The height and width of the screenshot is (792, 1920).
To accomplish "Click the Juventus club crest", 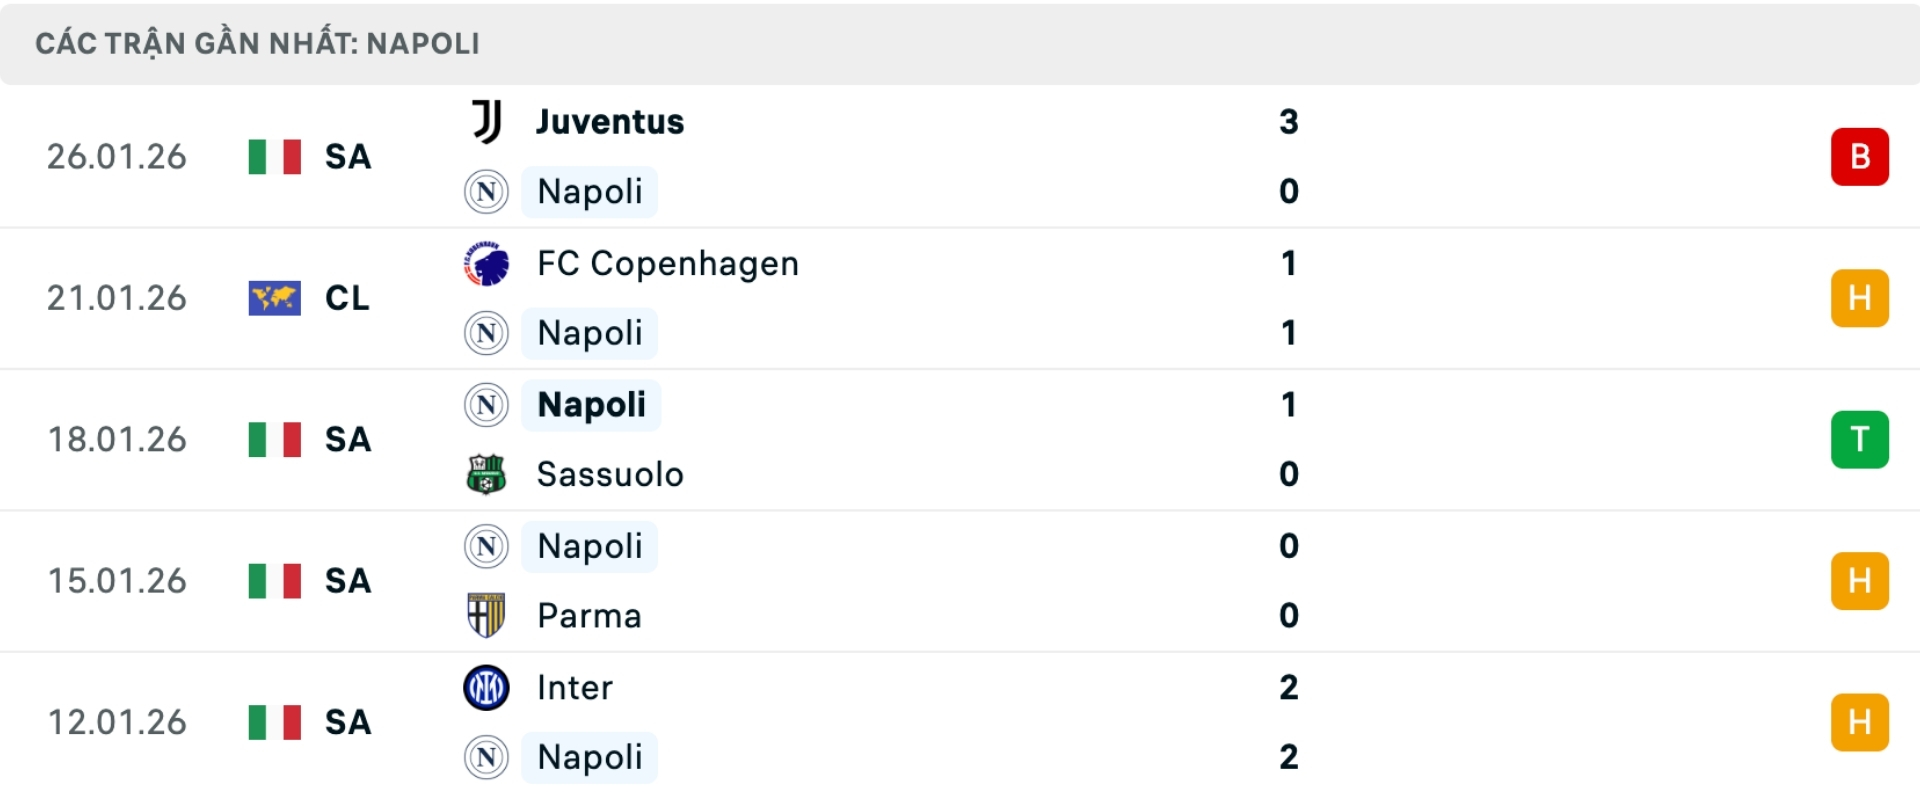I will [x=487, y=121].
